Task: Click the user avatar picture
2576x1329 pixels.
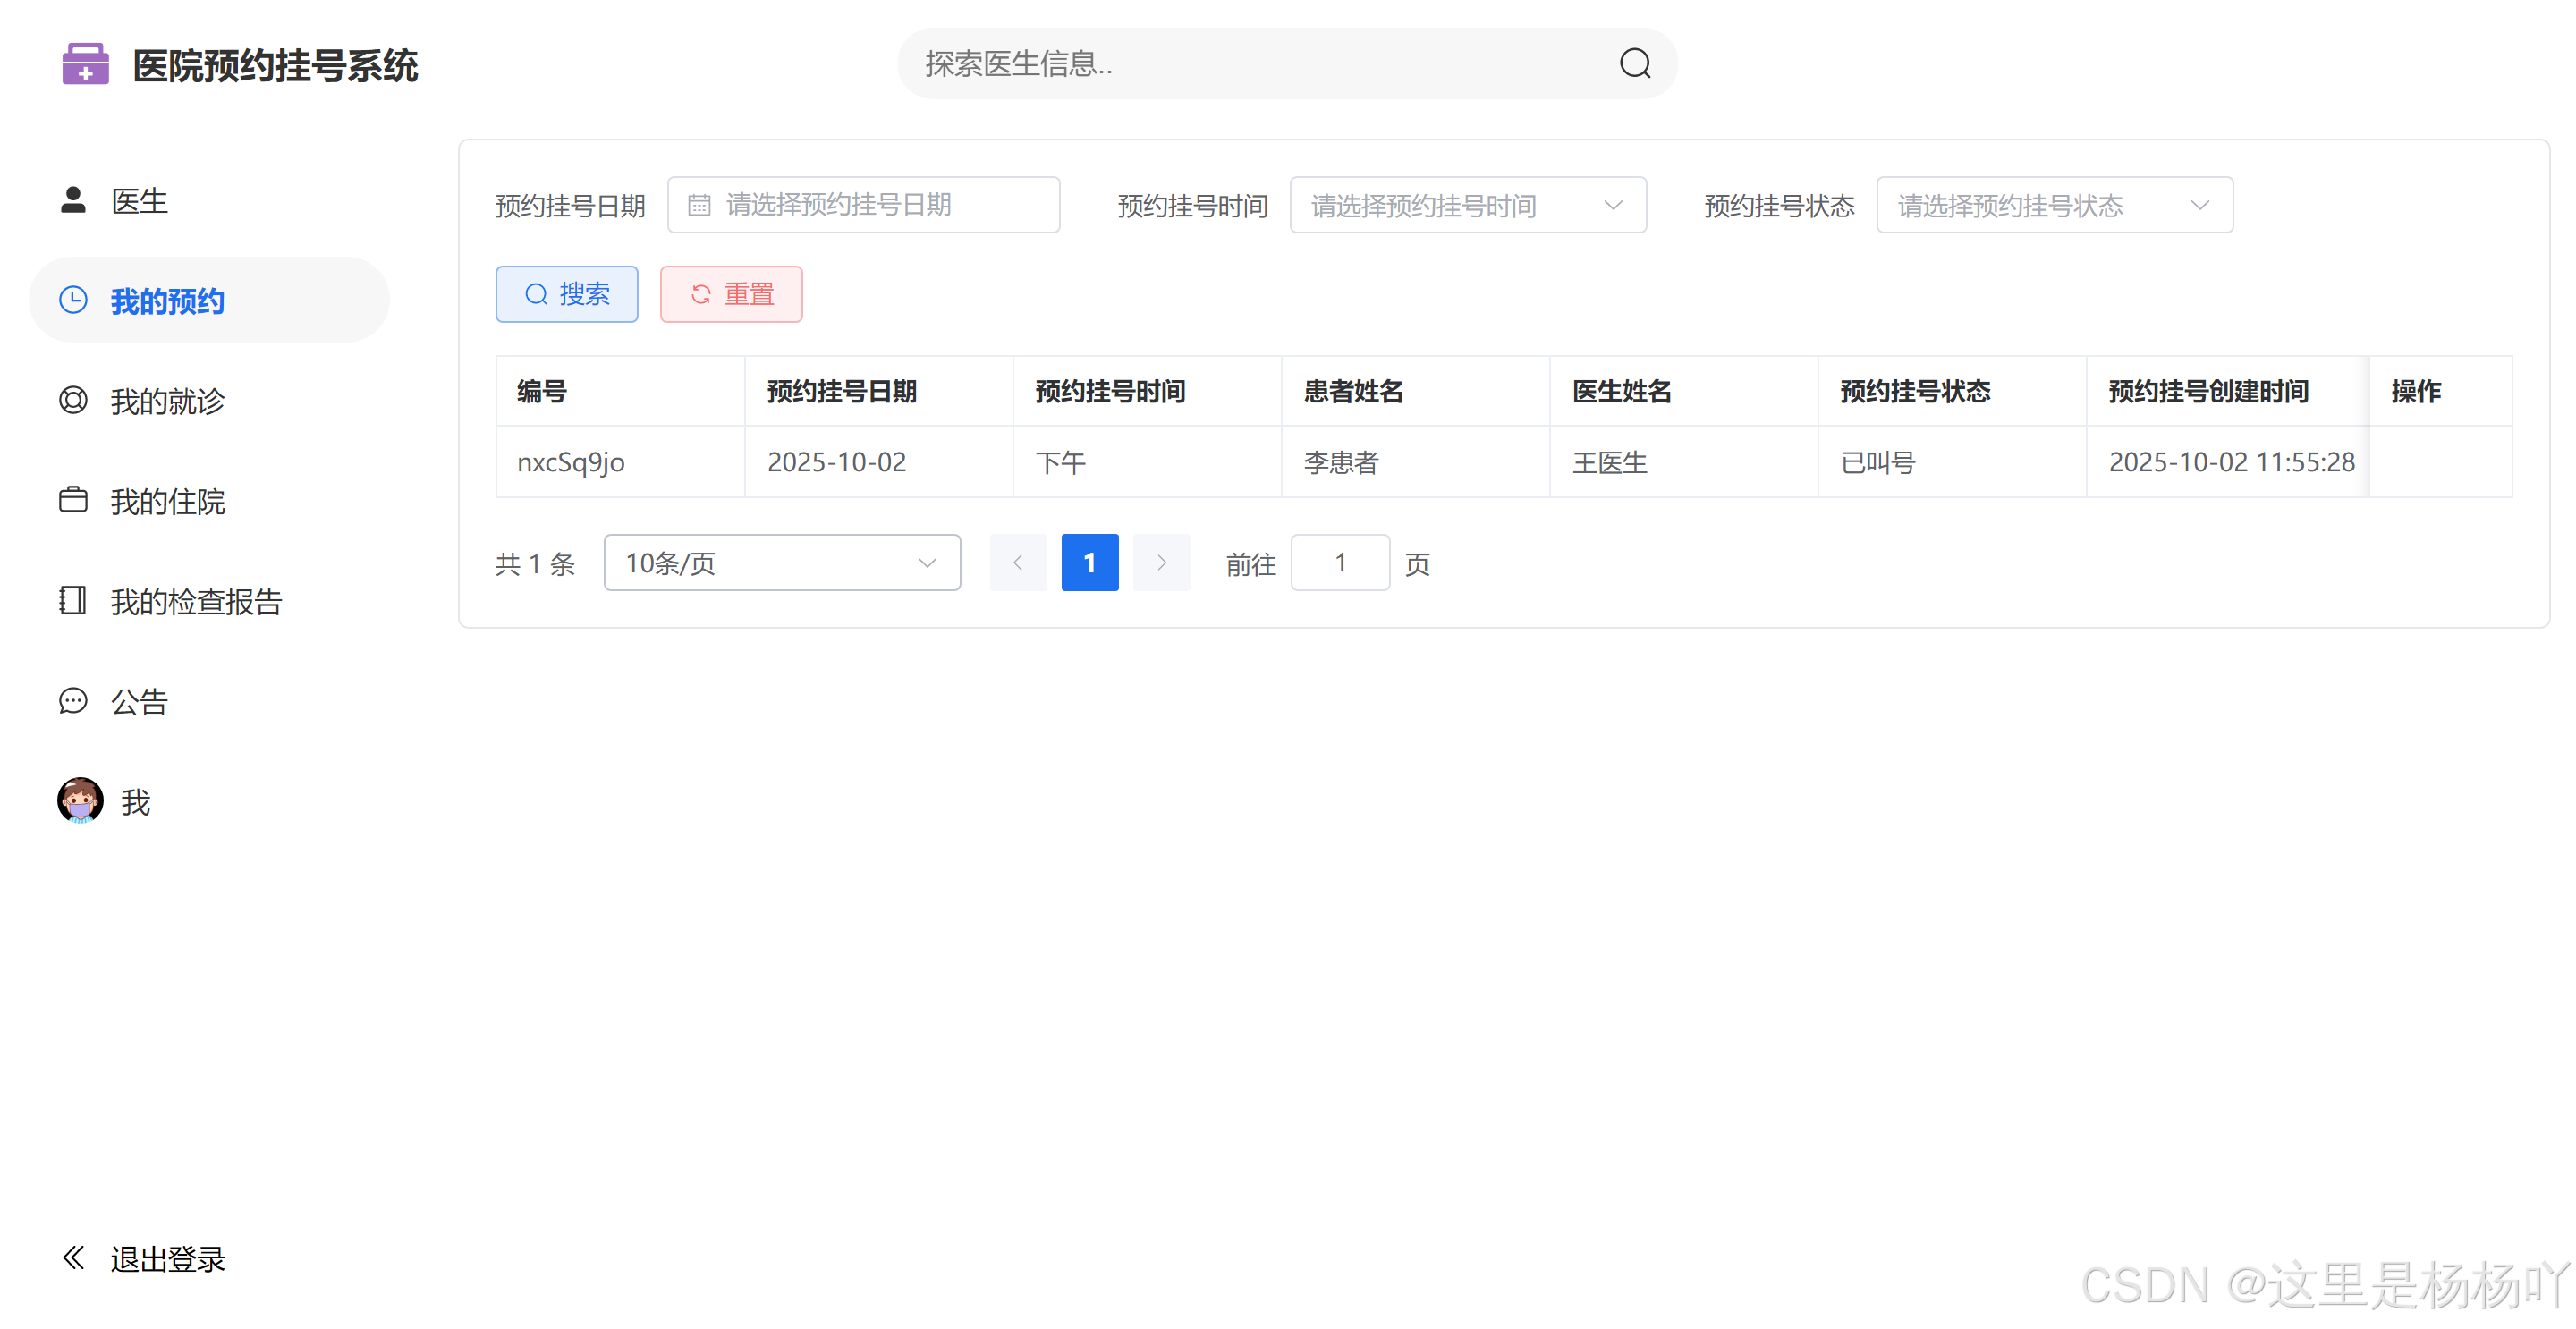Action: click(x=80, y=801)
